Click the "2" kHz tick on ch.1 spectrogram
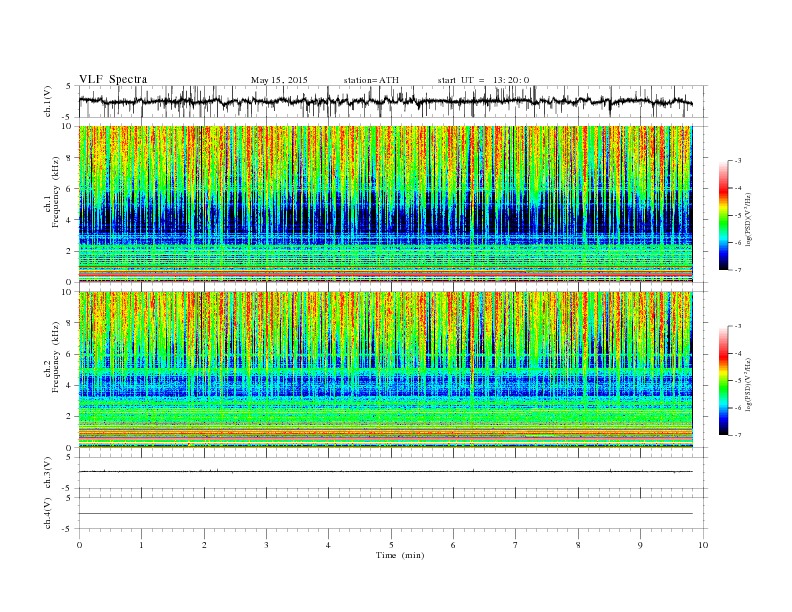The image size is (792, 612). [70, 251]
